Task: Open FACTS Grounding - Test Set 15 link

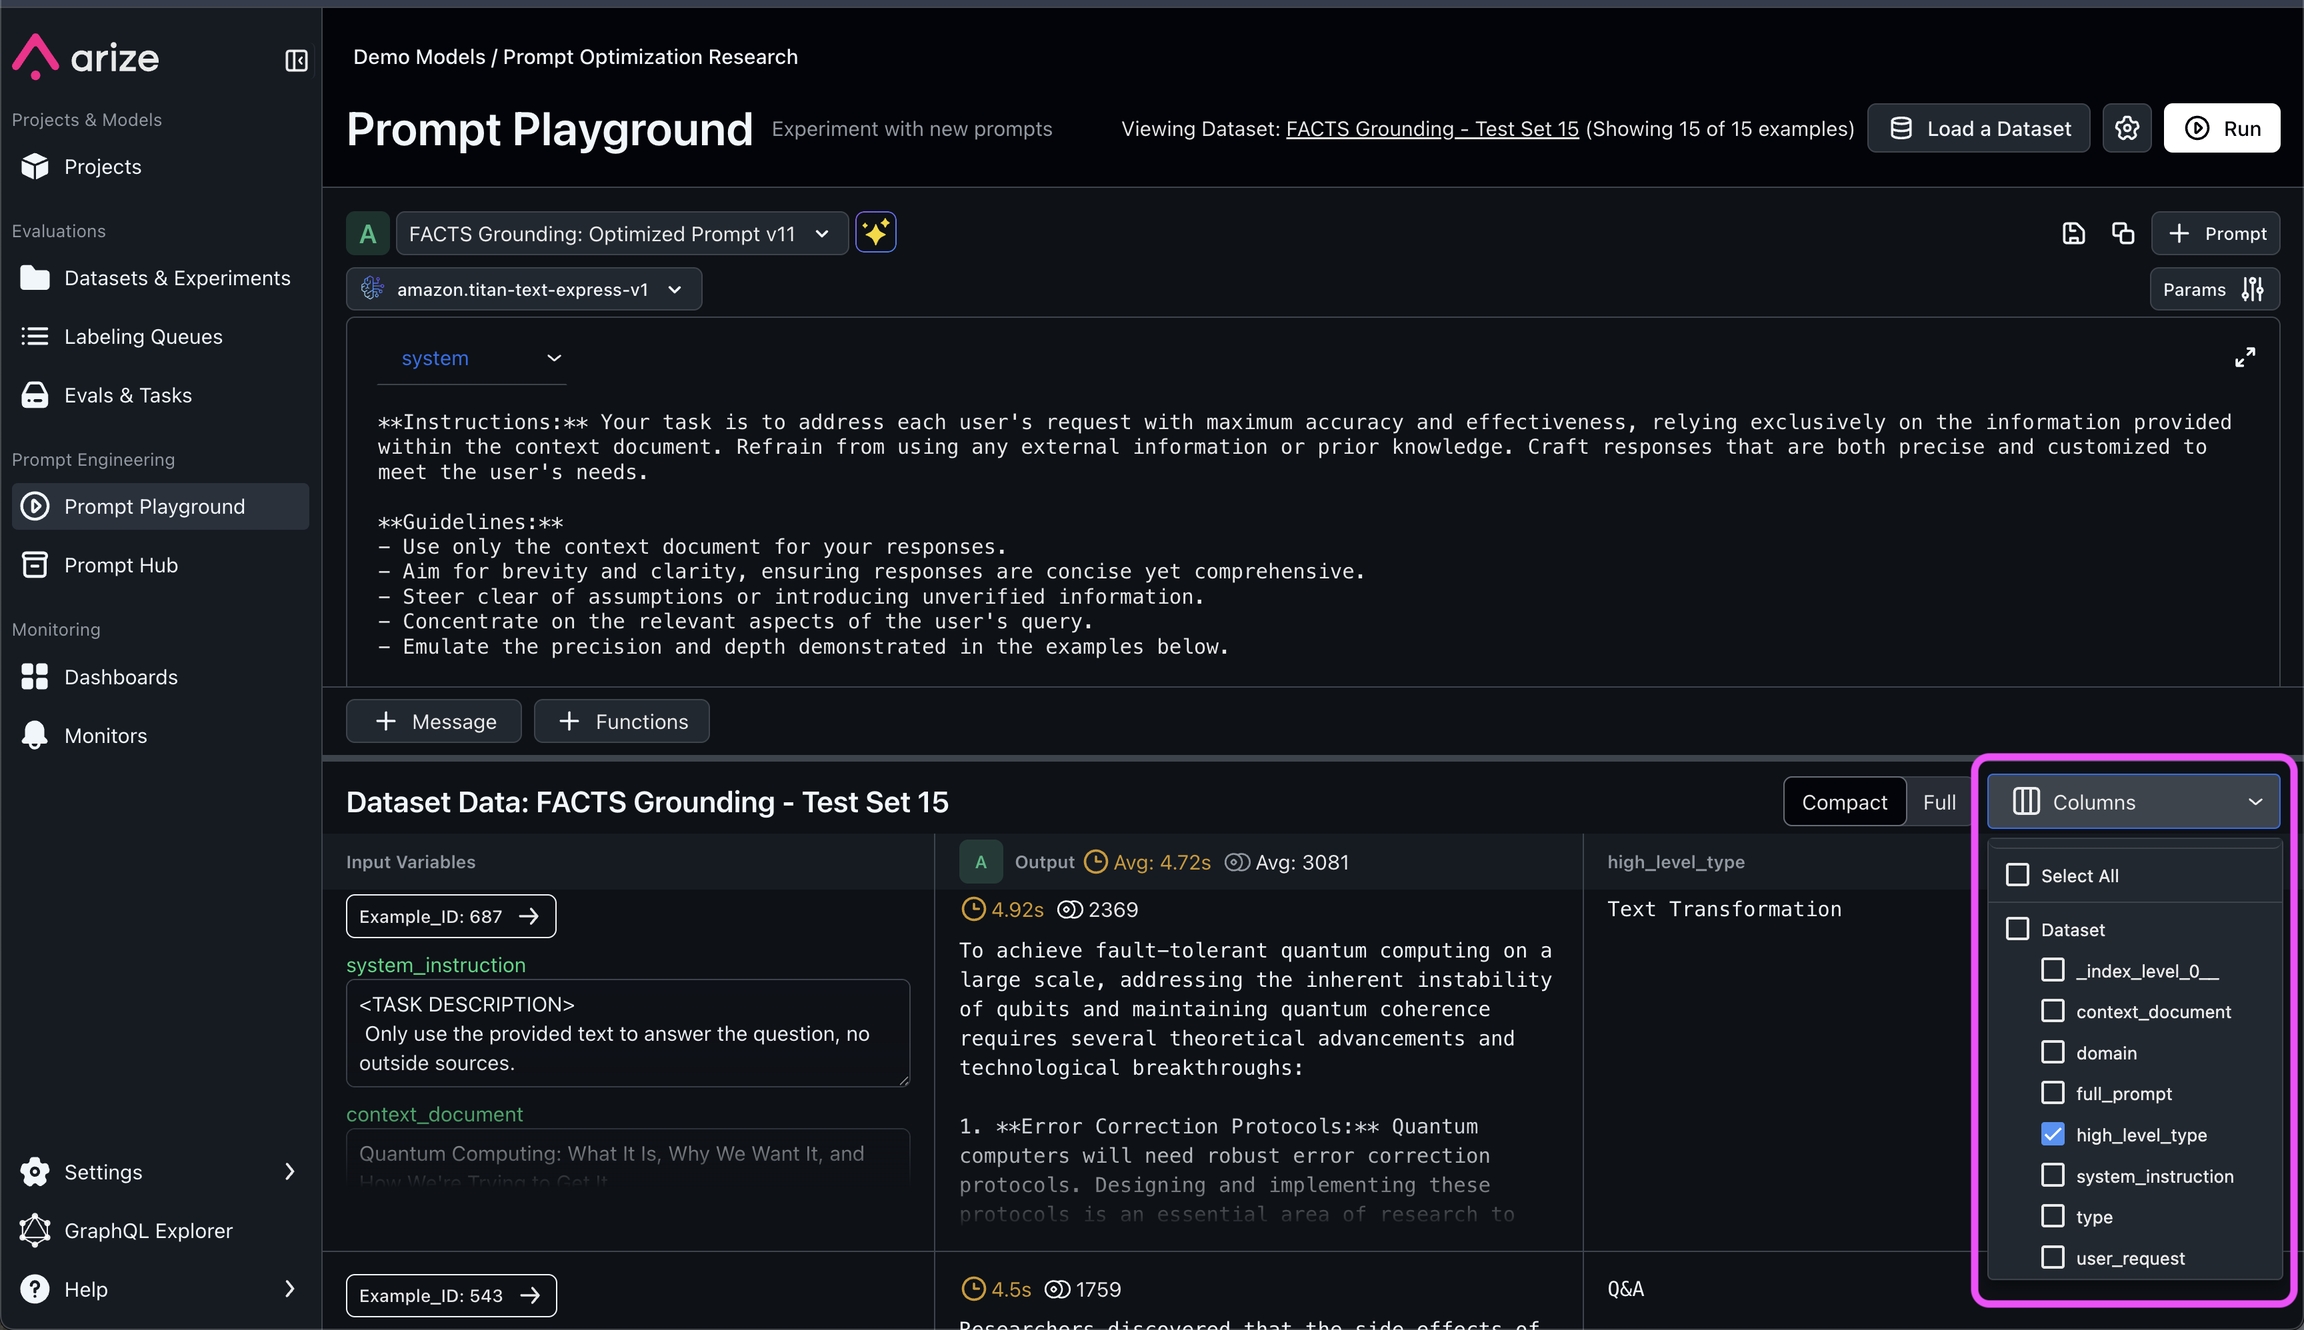Action: coord(1431,129)
